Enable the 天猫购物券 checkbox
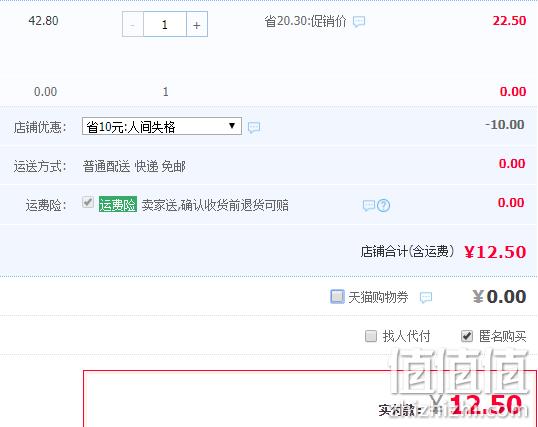Viewport: 538px width, 427px height. pos(337,296)
